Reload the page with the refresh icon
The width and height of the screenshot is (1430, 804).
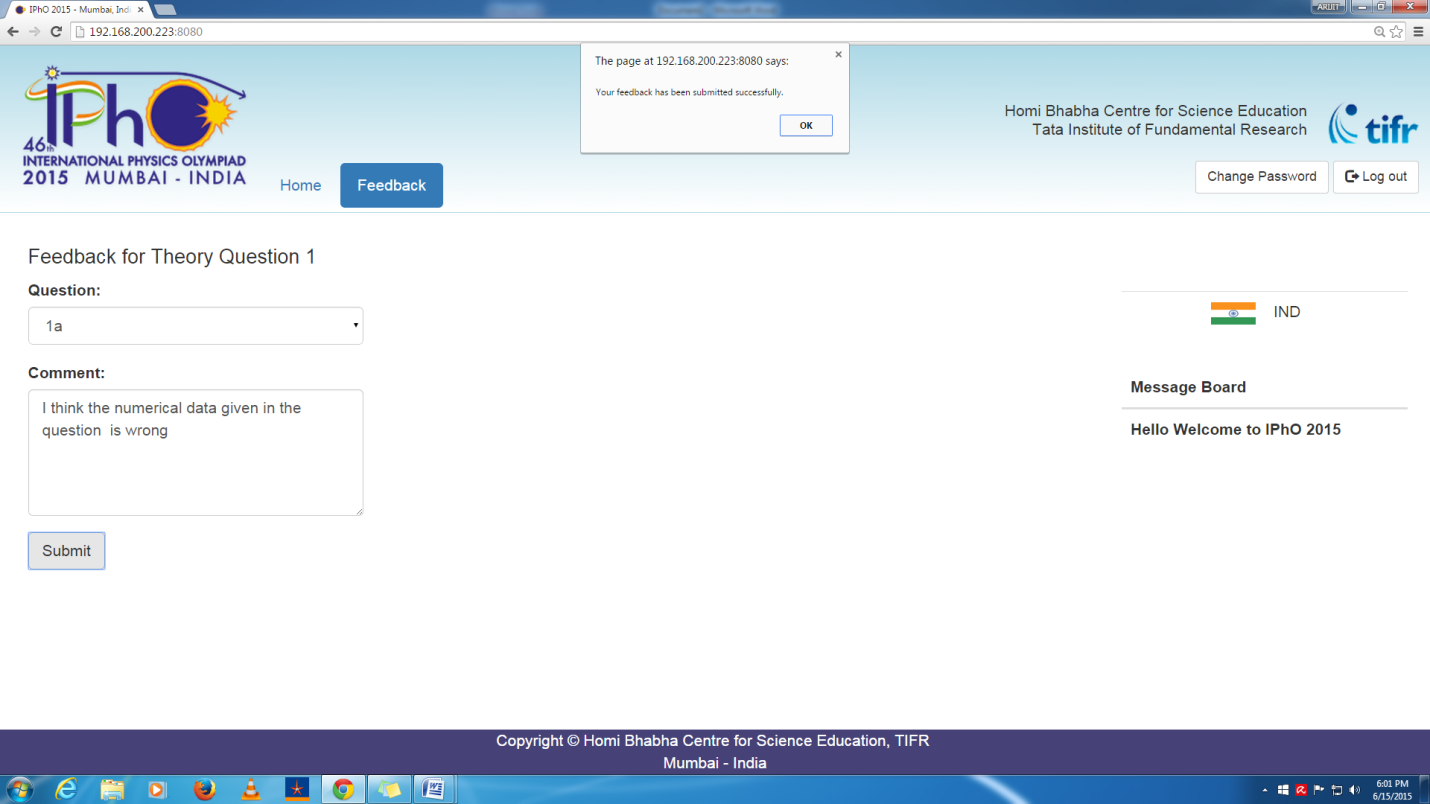[56, 32]
